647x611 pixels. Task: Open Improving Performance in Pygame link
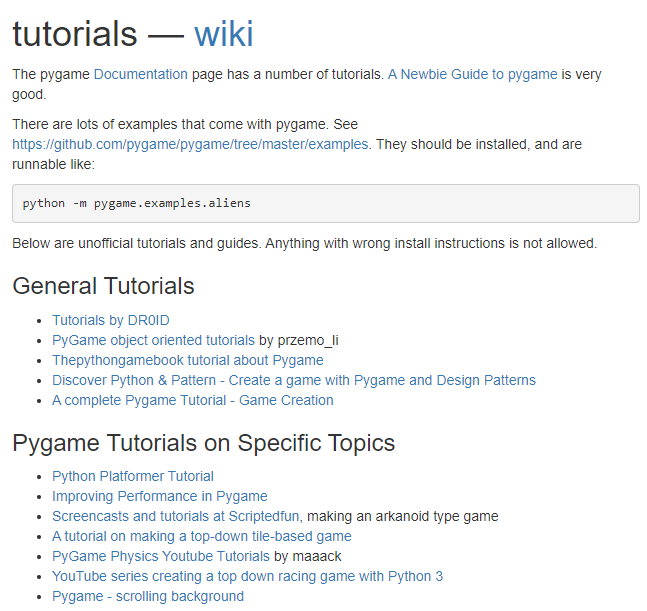click(160, 496)
